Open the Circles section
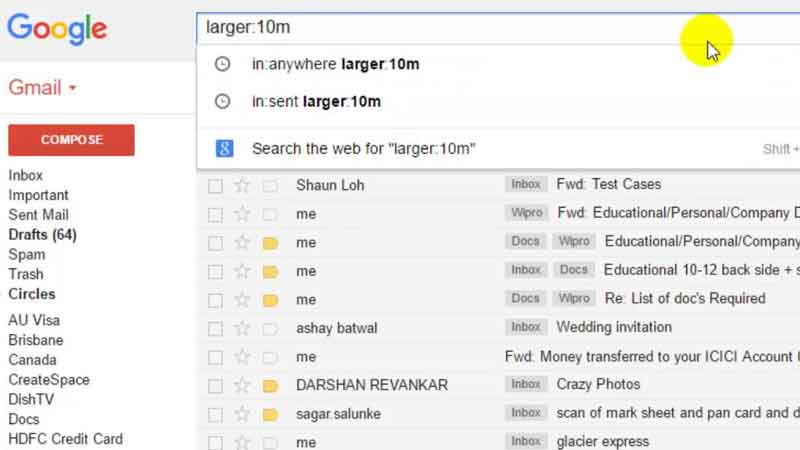 pyautogui.click(x=32, y=294)
